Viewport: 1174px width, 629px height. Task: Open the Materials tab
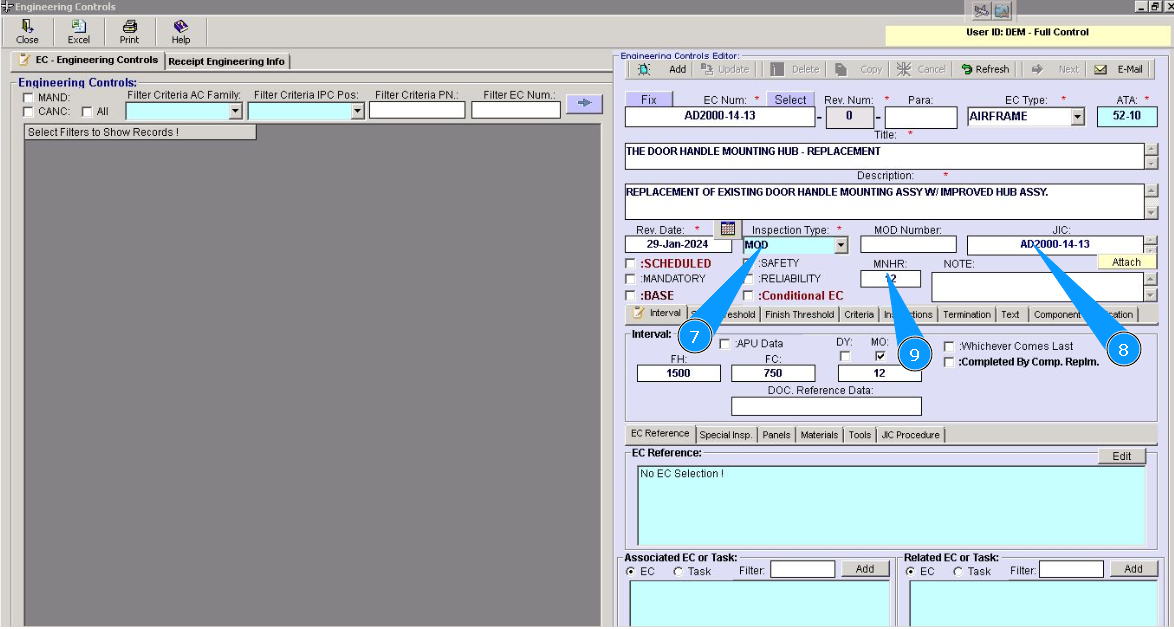[x=819, y=435]
